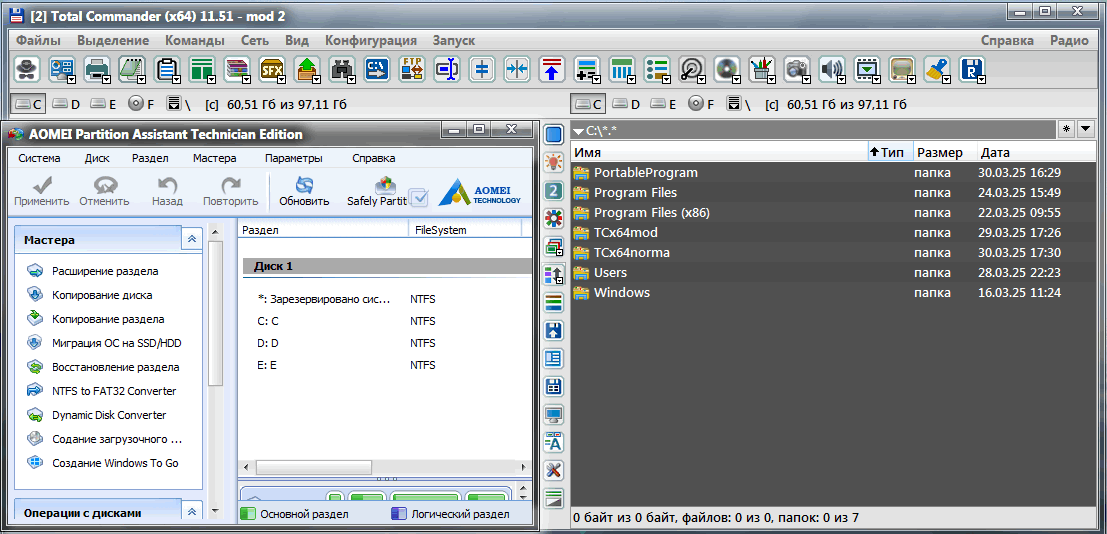
Task: Click the green notepad icon in the toolbar
Action: 131,69
